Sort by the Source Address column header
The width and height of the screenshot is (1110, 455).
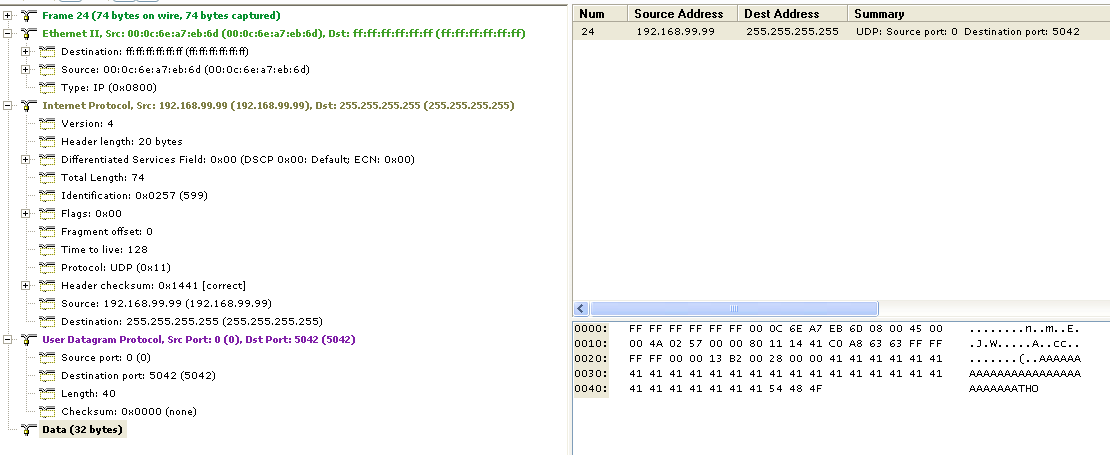(682, 13)
